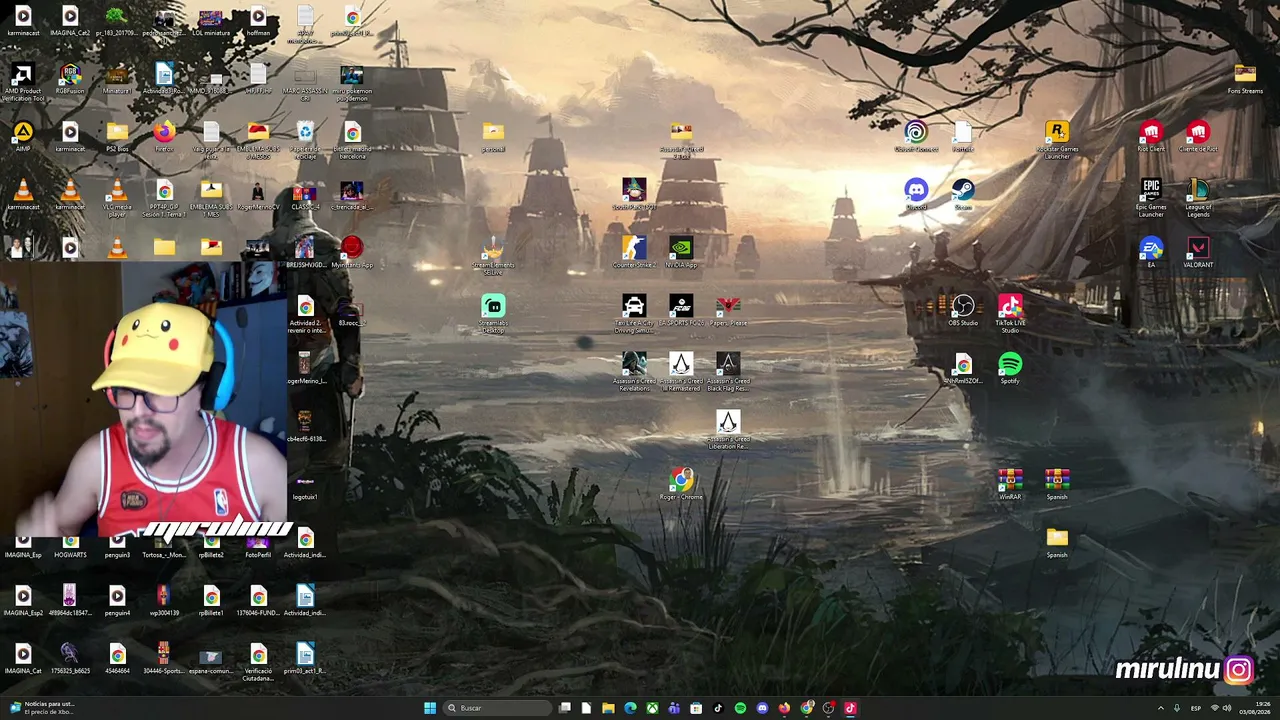Viewport: 1280px width, 720px height.
Task: Launch the EA app shortcut
Action: point(1151,254)
